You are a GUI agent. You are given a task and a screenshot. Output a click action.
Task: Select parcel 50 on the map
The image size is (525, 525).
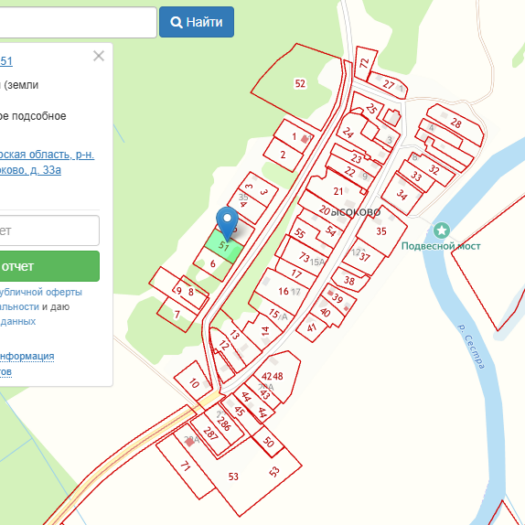coord(269,442)
